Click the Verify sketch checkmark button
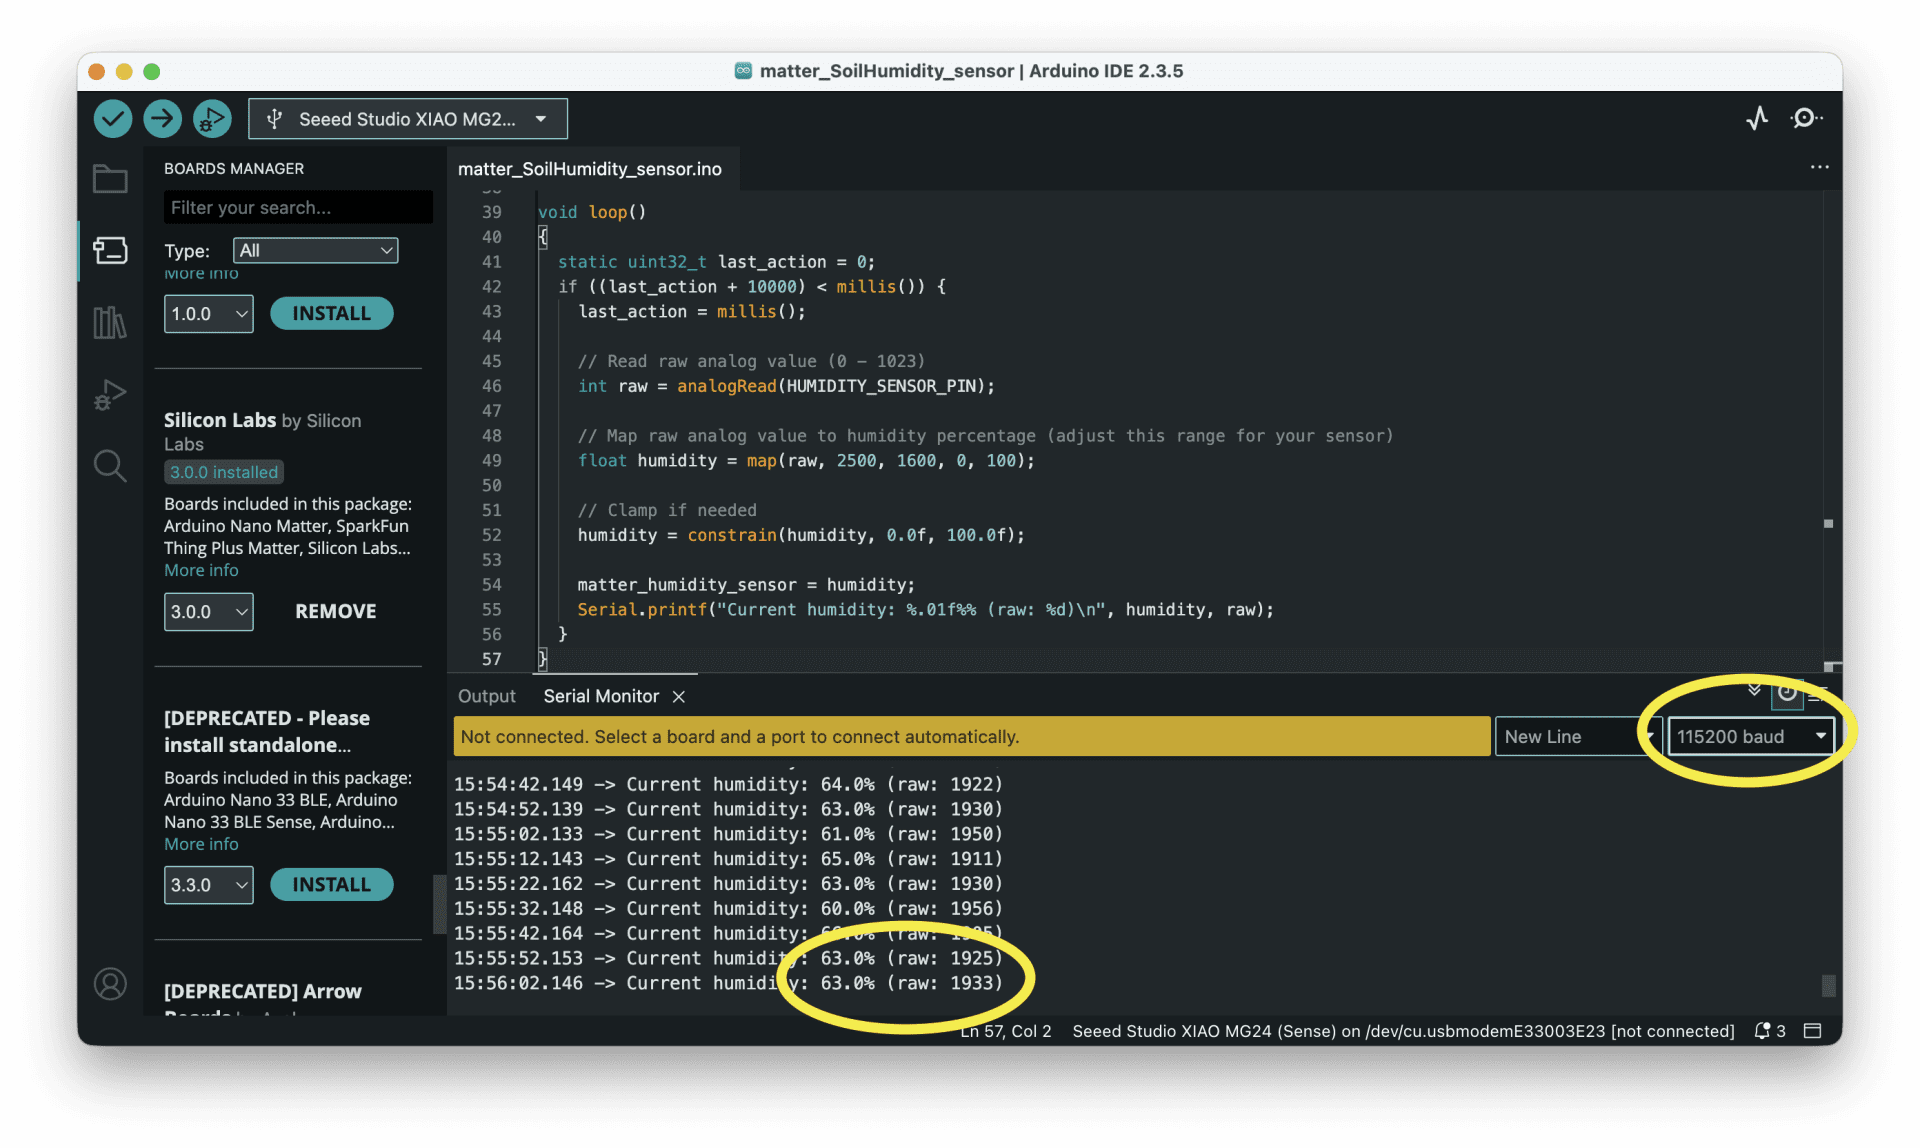This screenshot has height=1148, width=1920. (x=113, y=119)
